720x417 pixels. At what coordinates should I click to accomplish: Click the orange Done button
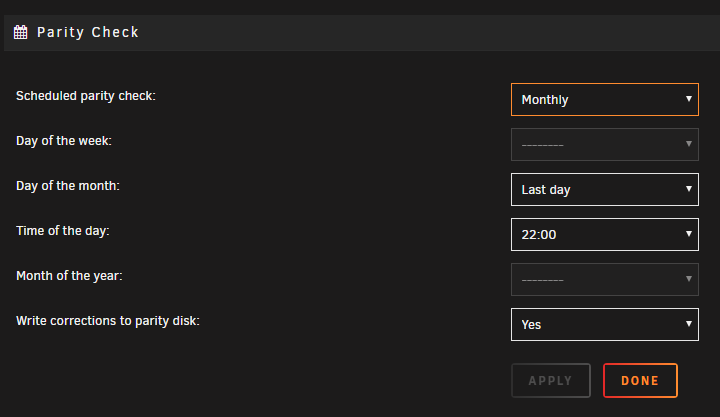coord(640,380)
